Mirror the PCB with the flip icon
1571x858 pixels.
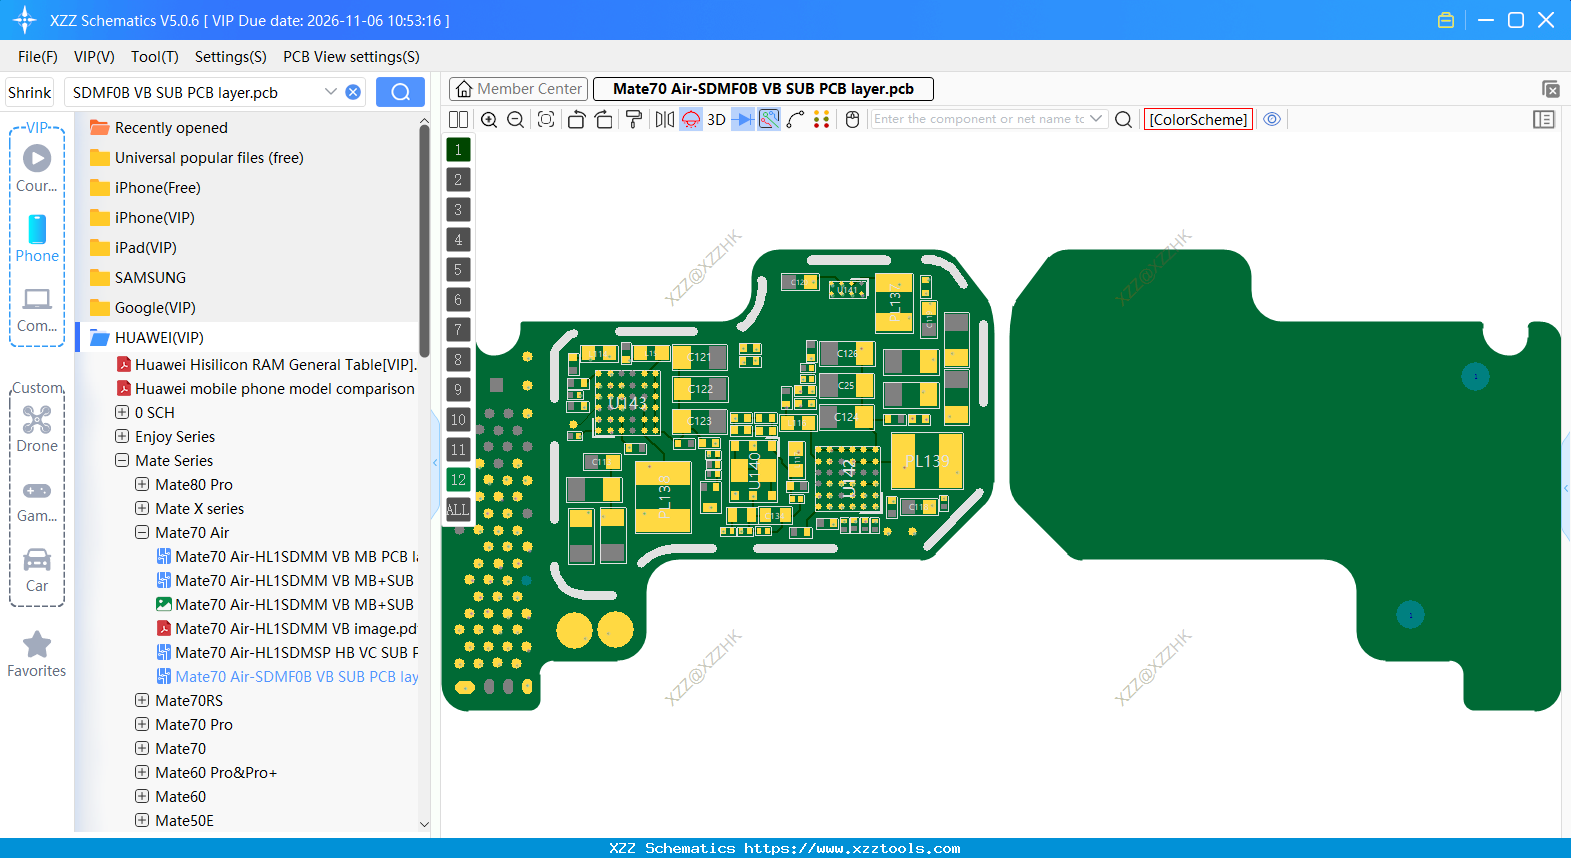click(x=664, y=119)
